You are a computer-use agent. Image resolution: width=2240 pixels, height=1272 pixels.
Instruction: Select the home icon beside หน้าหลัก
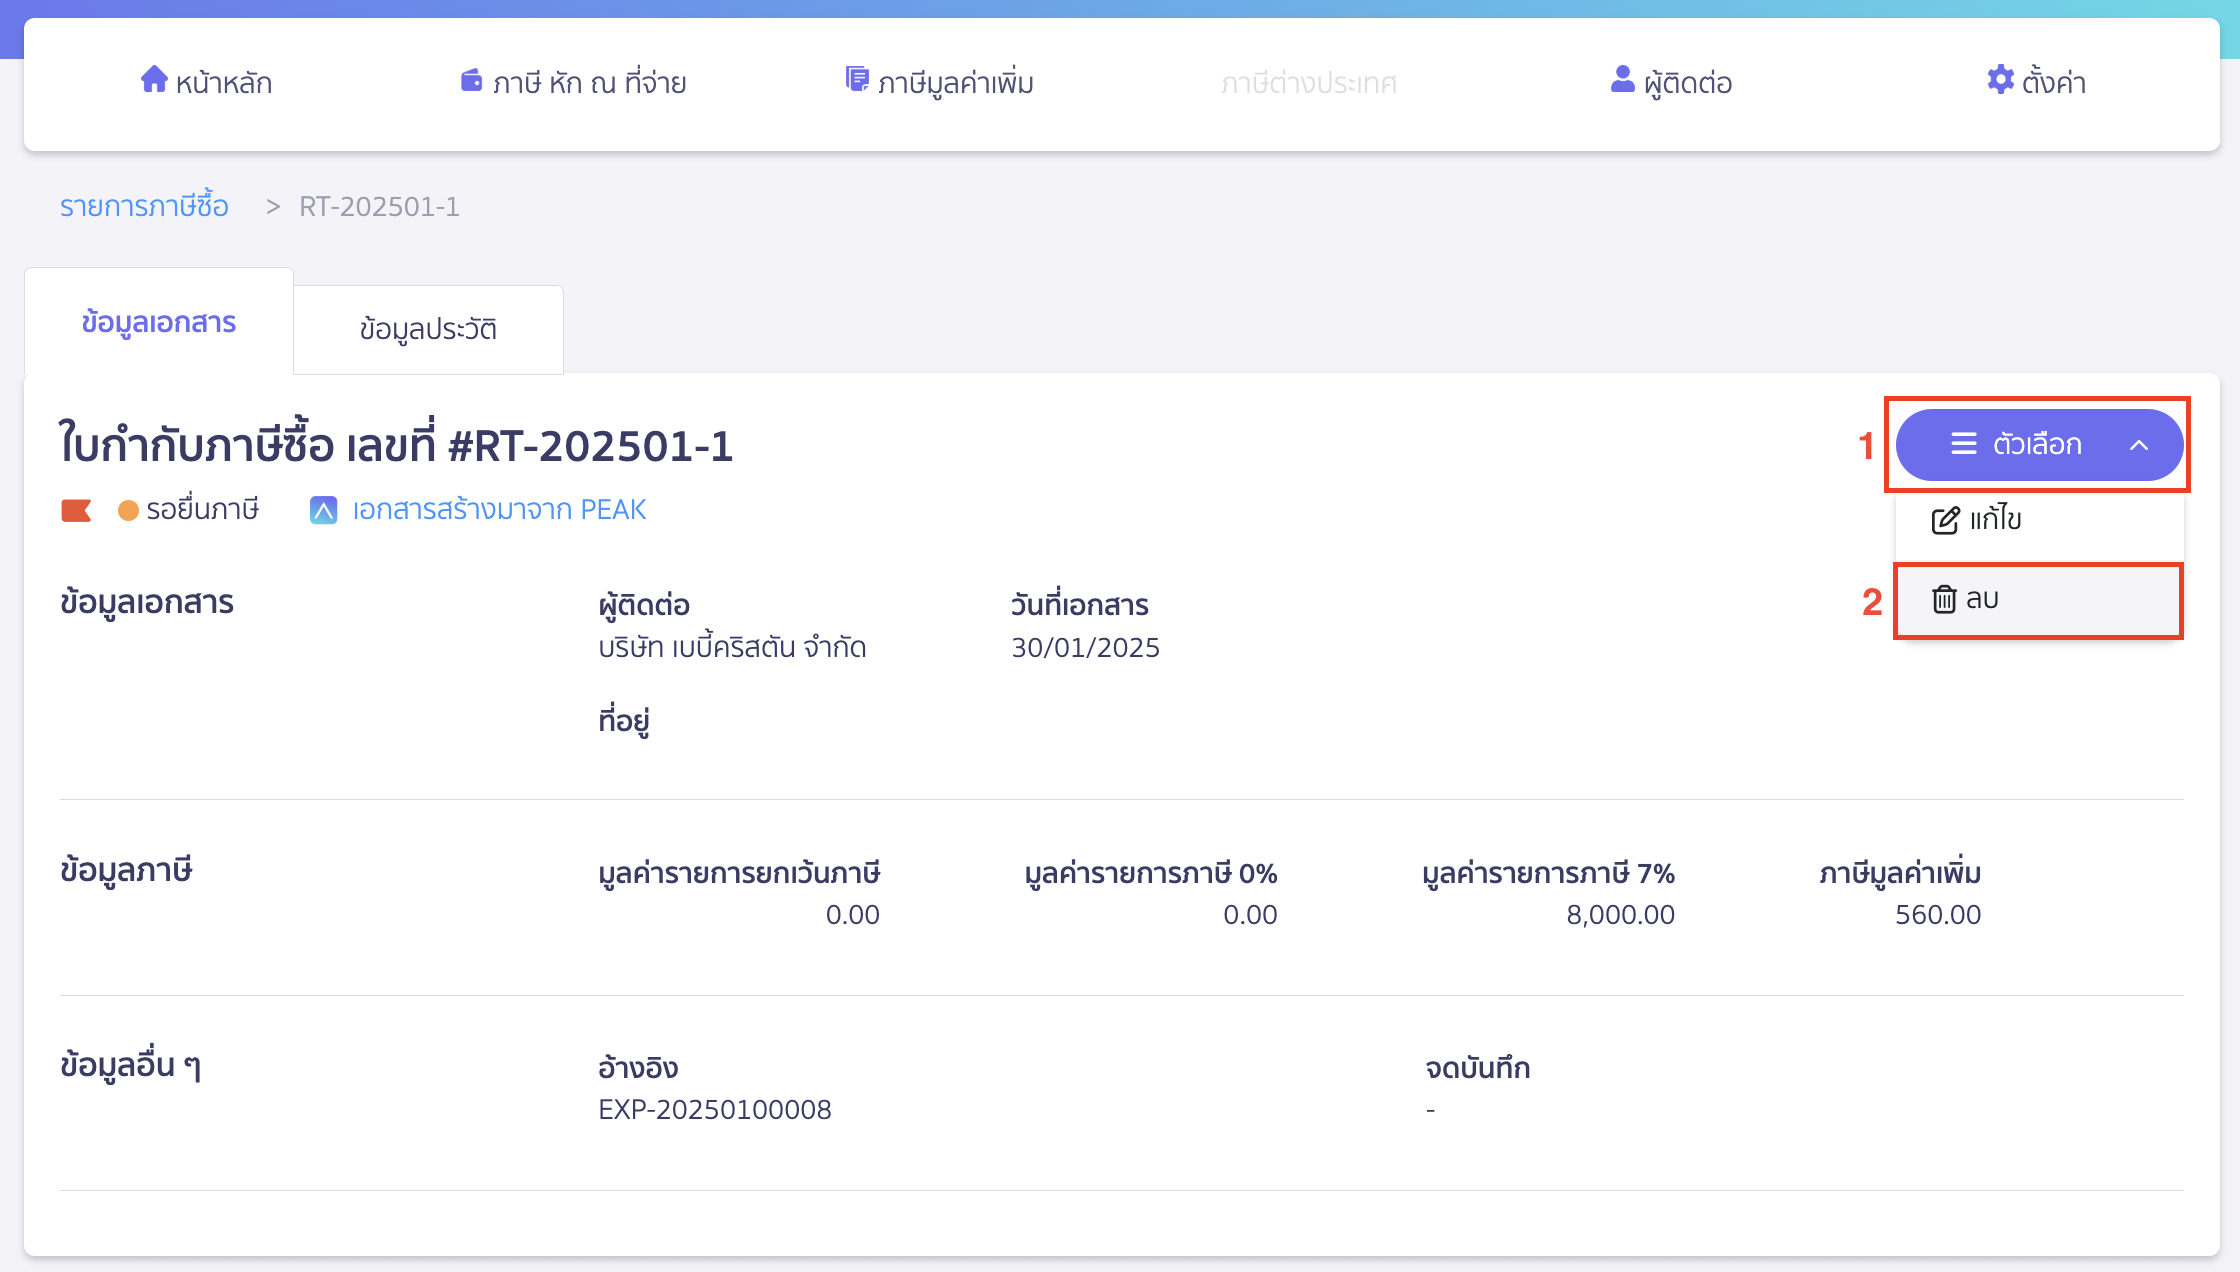[x=155, y=81]
